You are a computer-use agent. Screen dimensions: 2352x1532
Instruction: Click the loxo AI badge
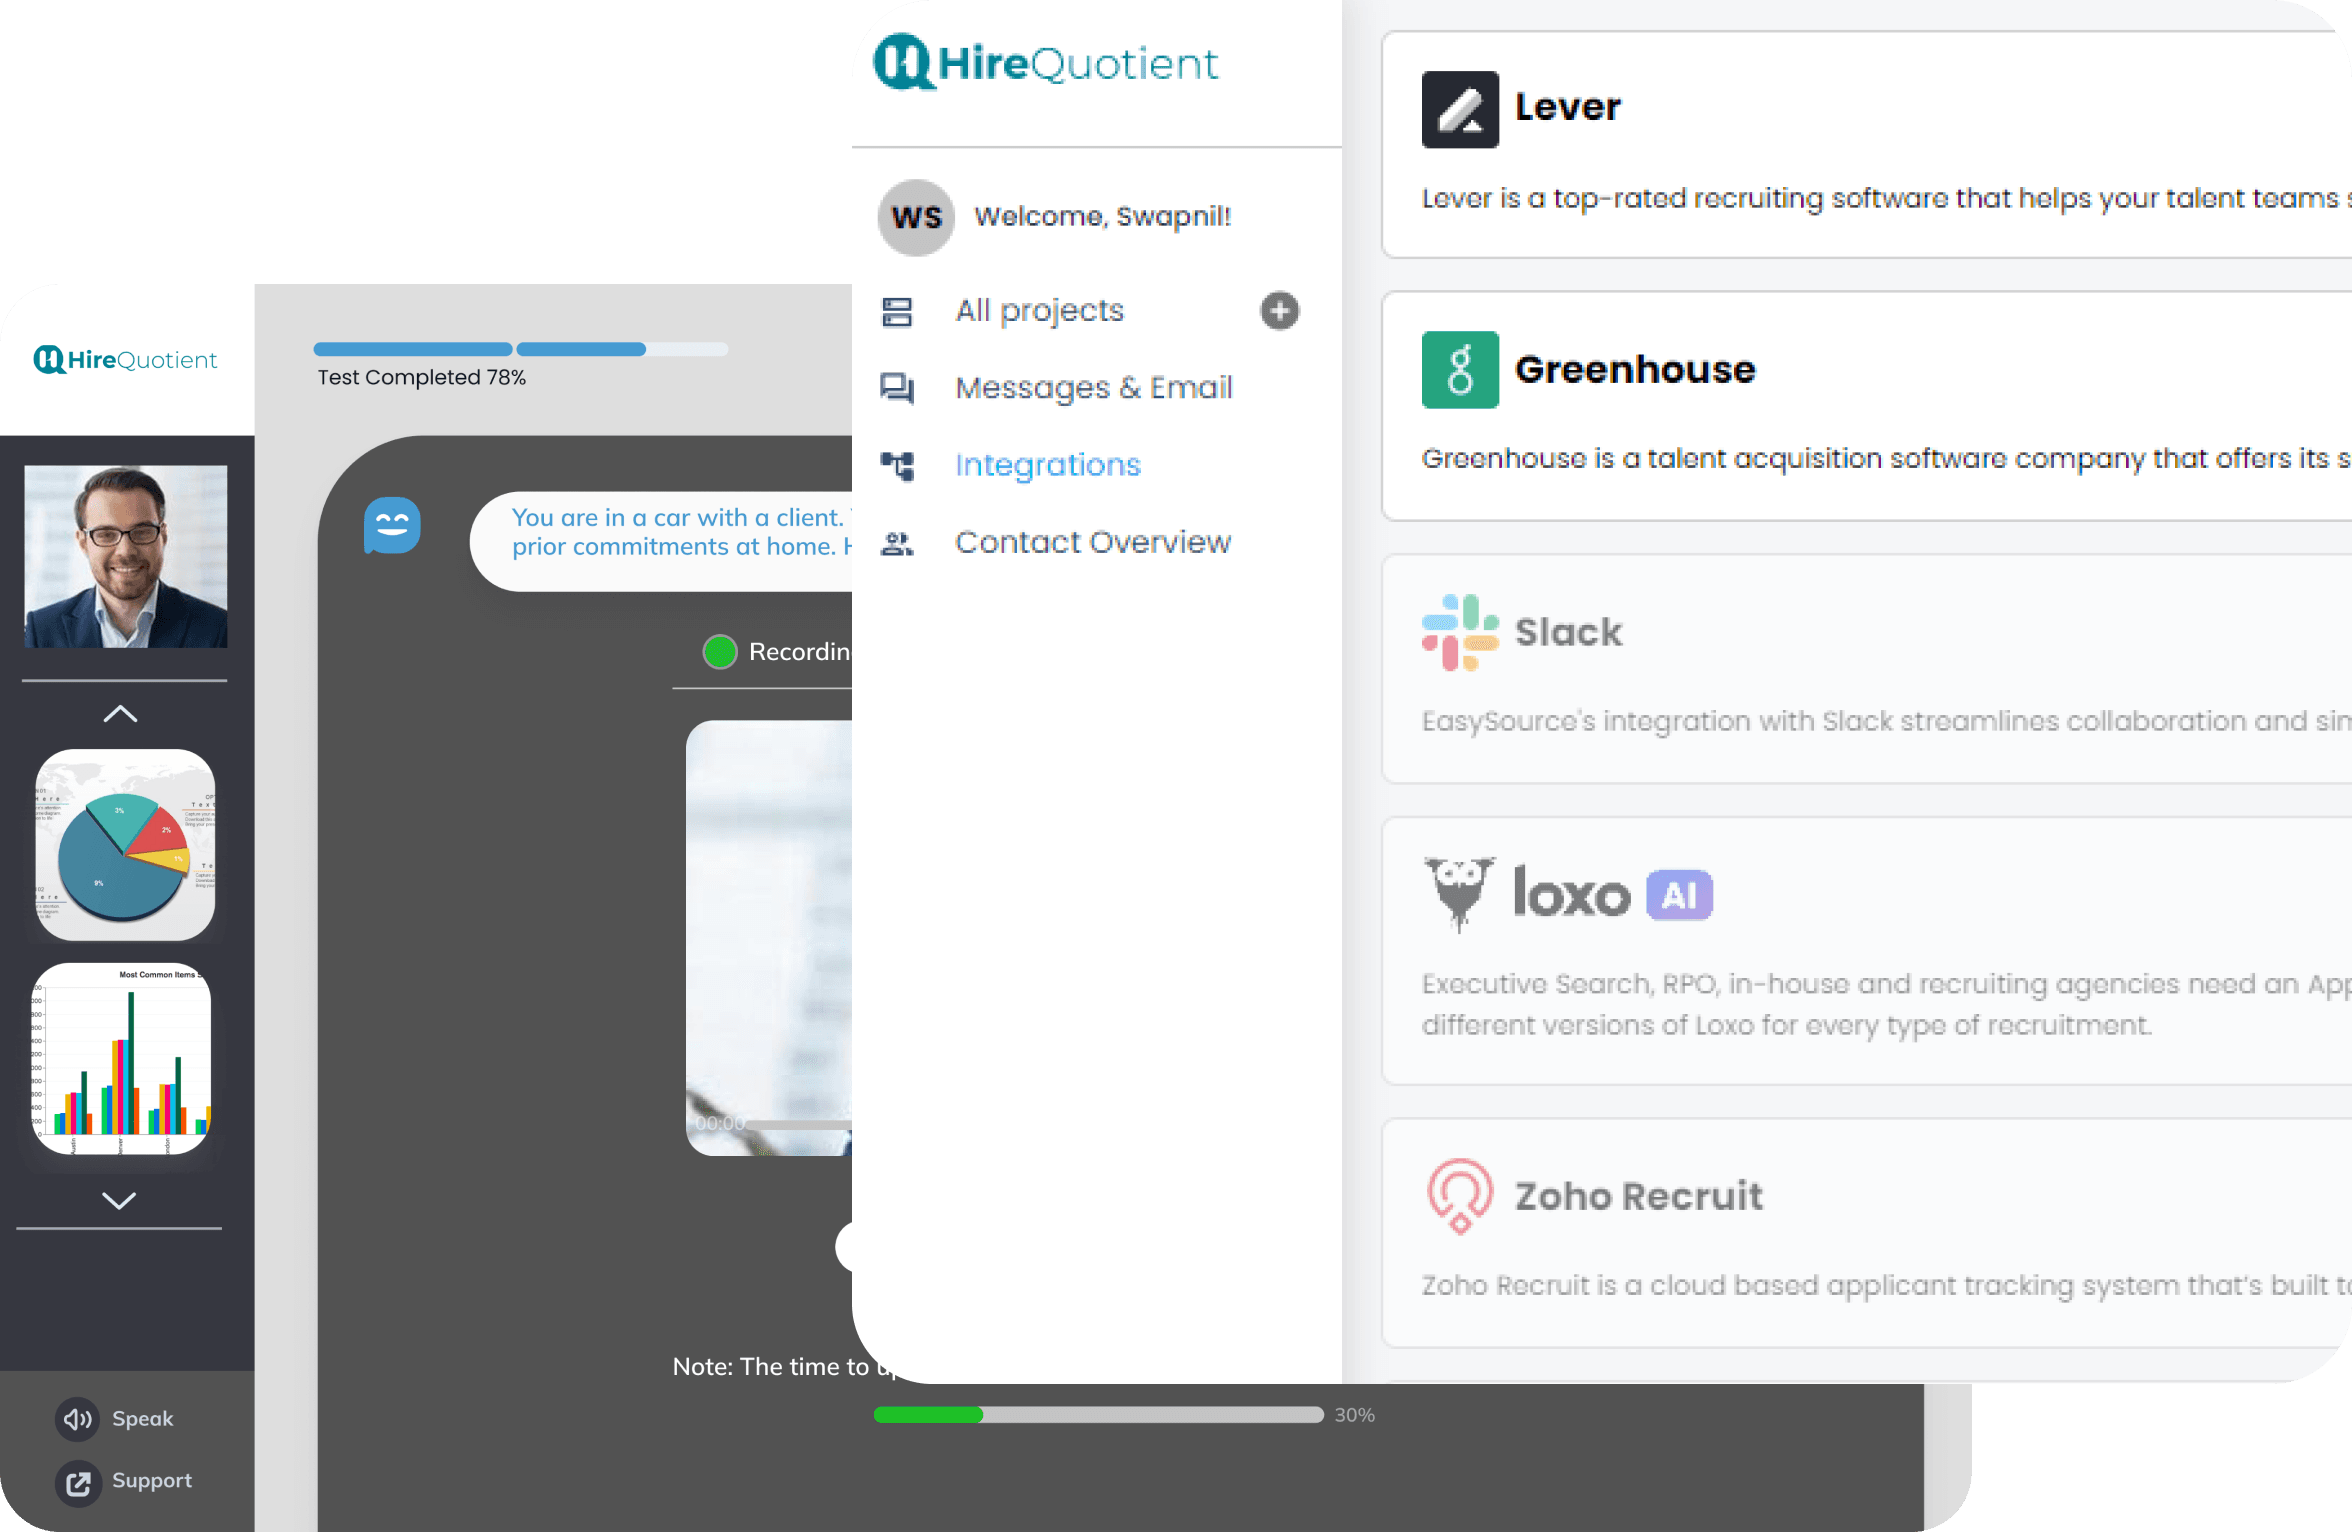1679,895
